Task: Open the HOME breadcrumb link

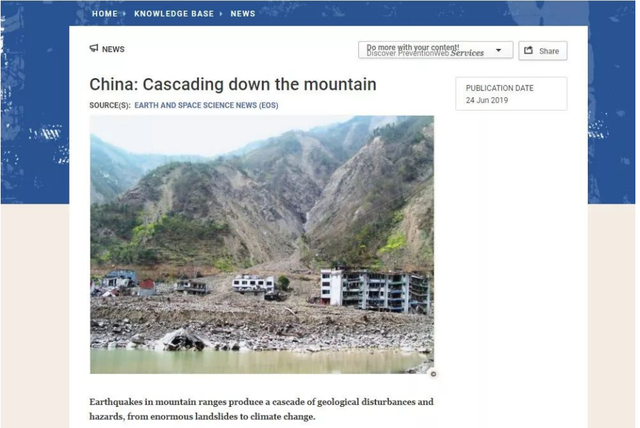Action: coord(104,14)
